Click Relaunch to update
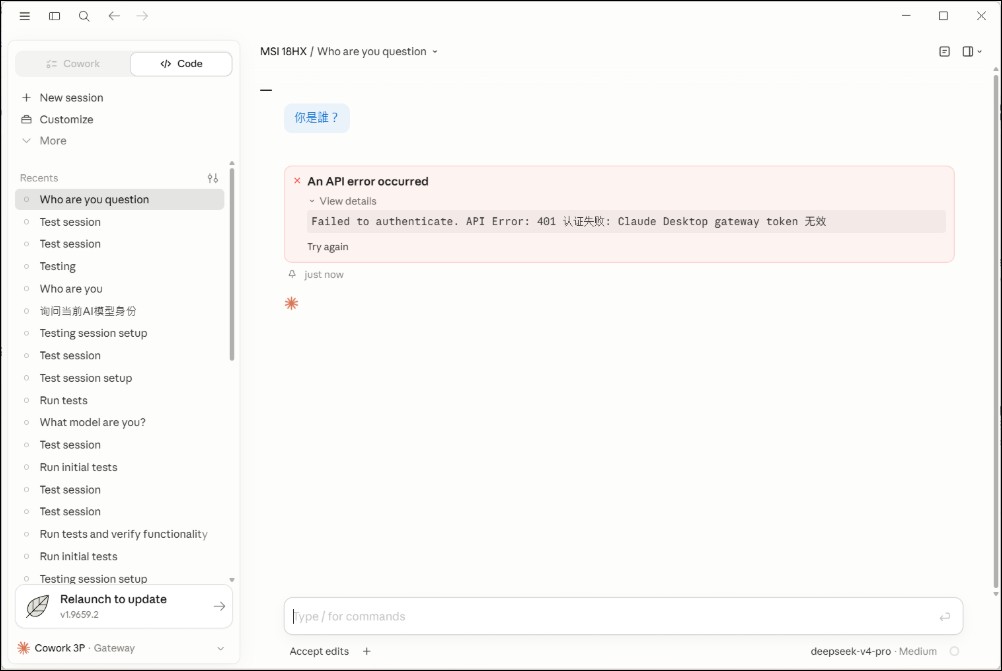Viewport: 1002px width, 671px height. click(x=123, y=606)
